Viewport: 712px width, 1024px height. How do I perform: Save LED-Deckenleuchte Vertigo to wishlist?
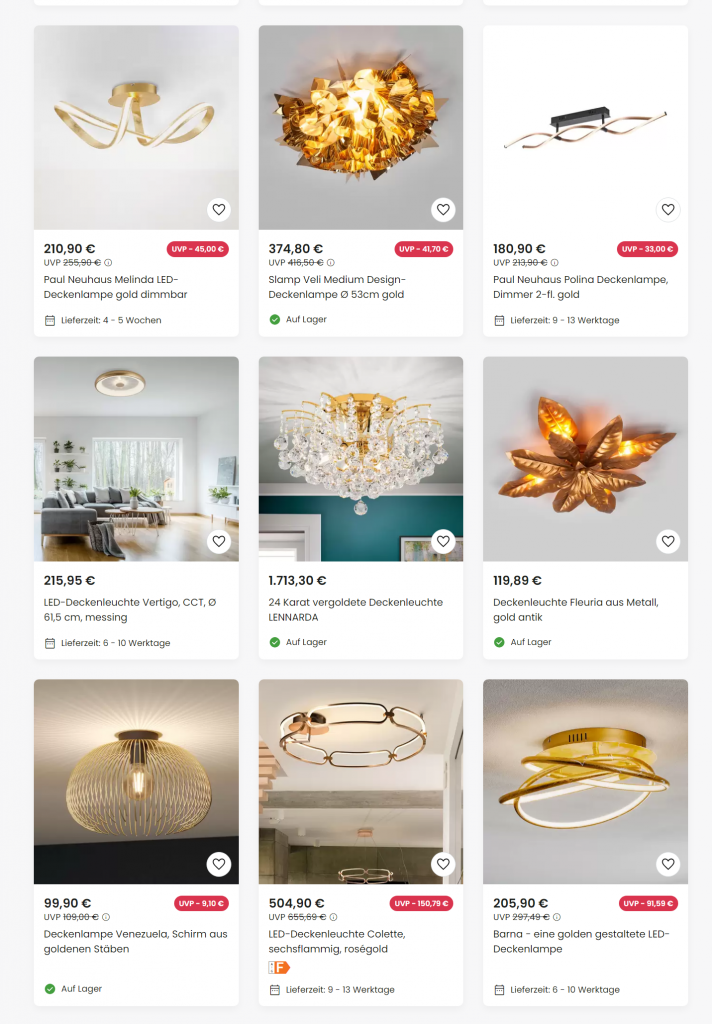(x=219, y=541)
